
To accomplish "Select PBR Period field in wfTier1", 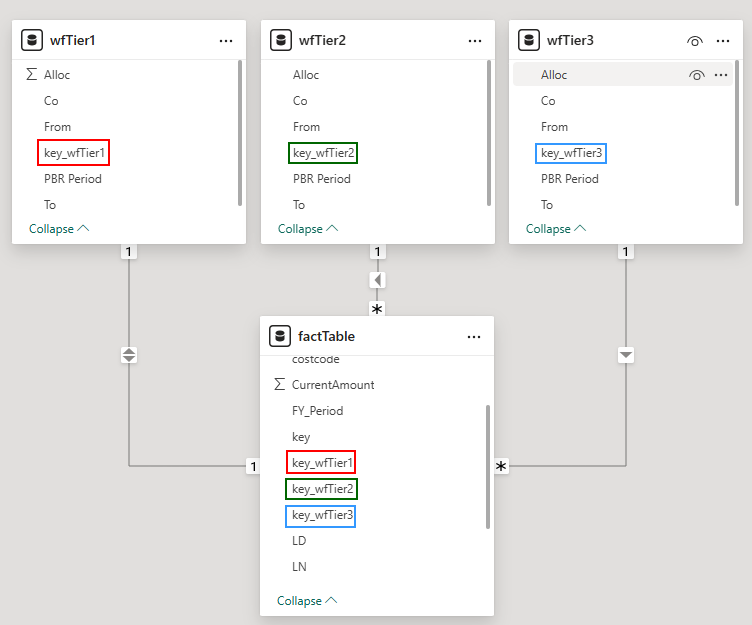I will tap(73, 178).
